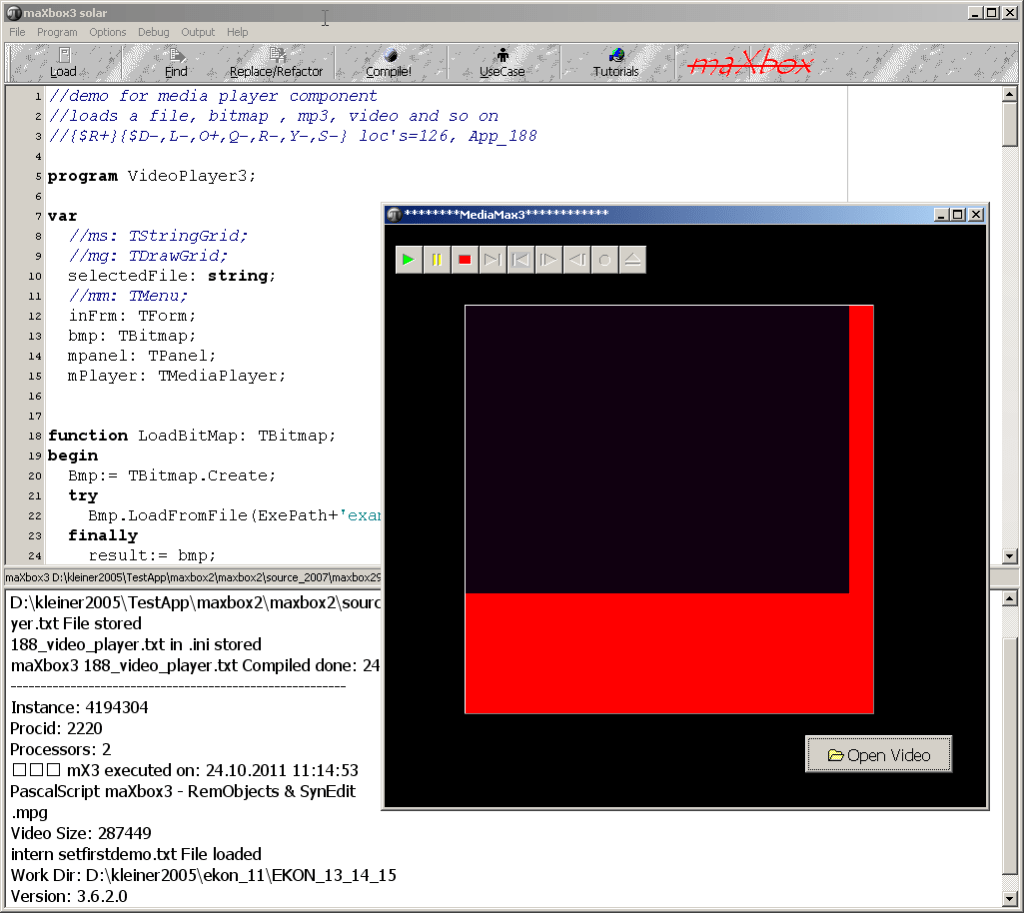The image size is (1024, 913).
Task: Open the UseCase tool
Action: pos(502,63)
